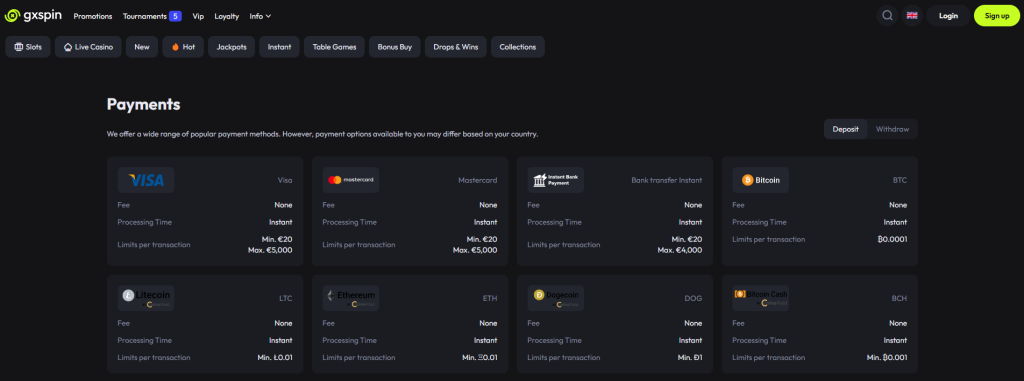This screenshot has height=381, width=1024.
Task: Expand the Info dropdown menu
Action: (x=261, y=16)
